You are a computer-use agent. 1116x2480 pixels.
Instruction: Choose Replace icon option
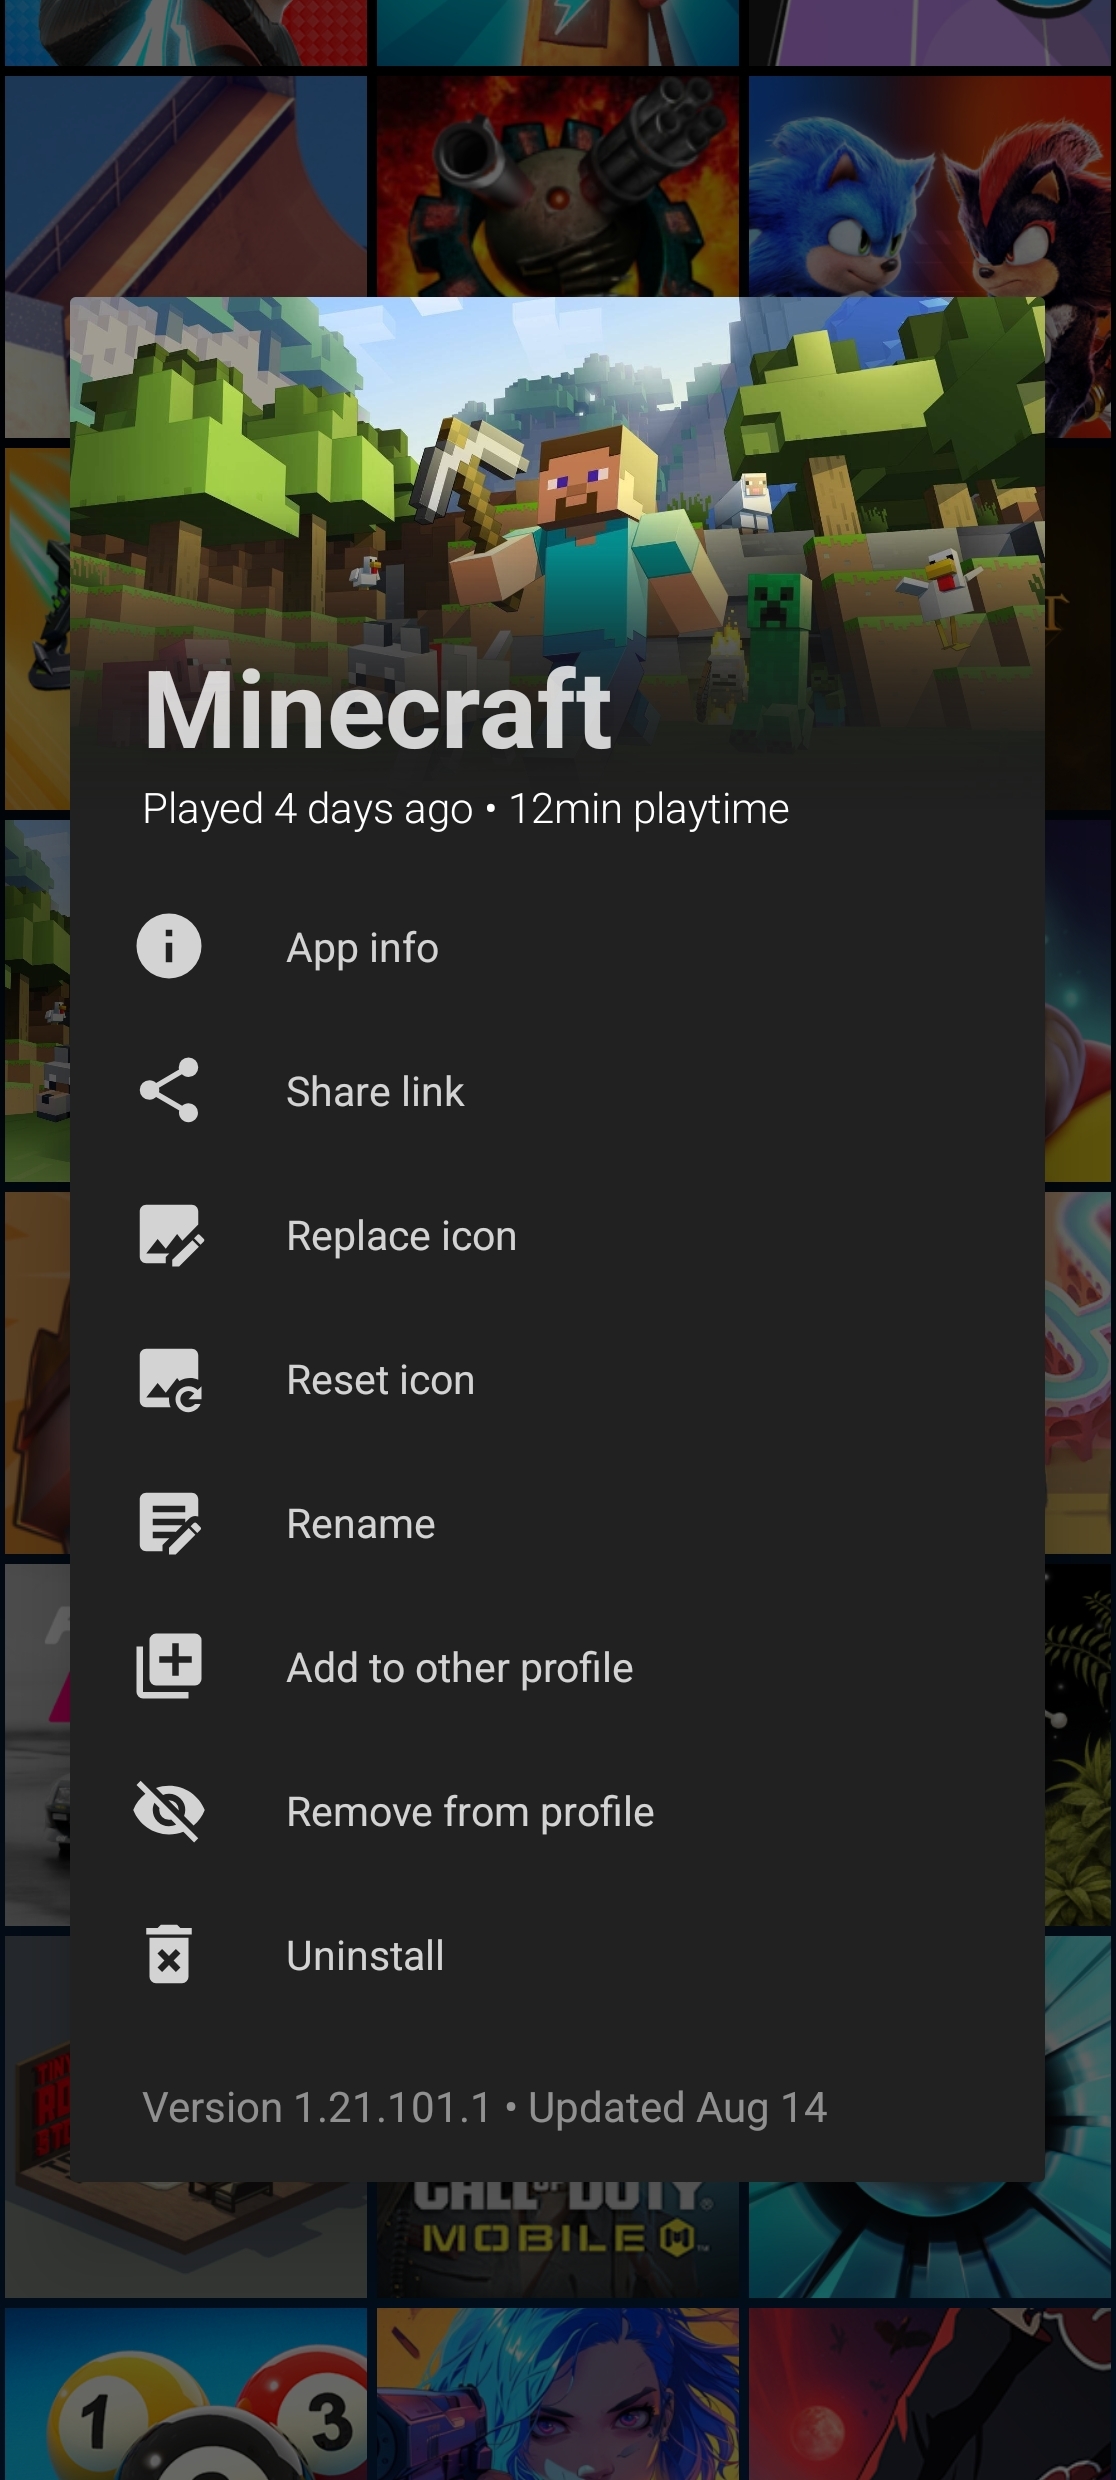pos(401,1236)
